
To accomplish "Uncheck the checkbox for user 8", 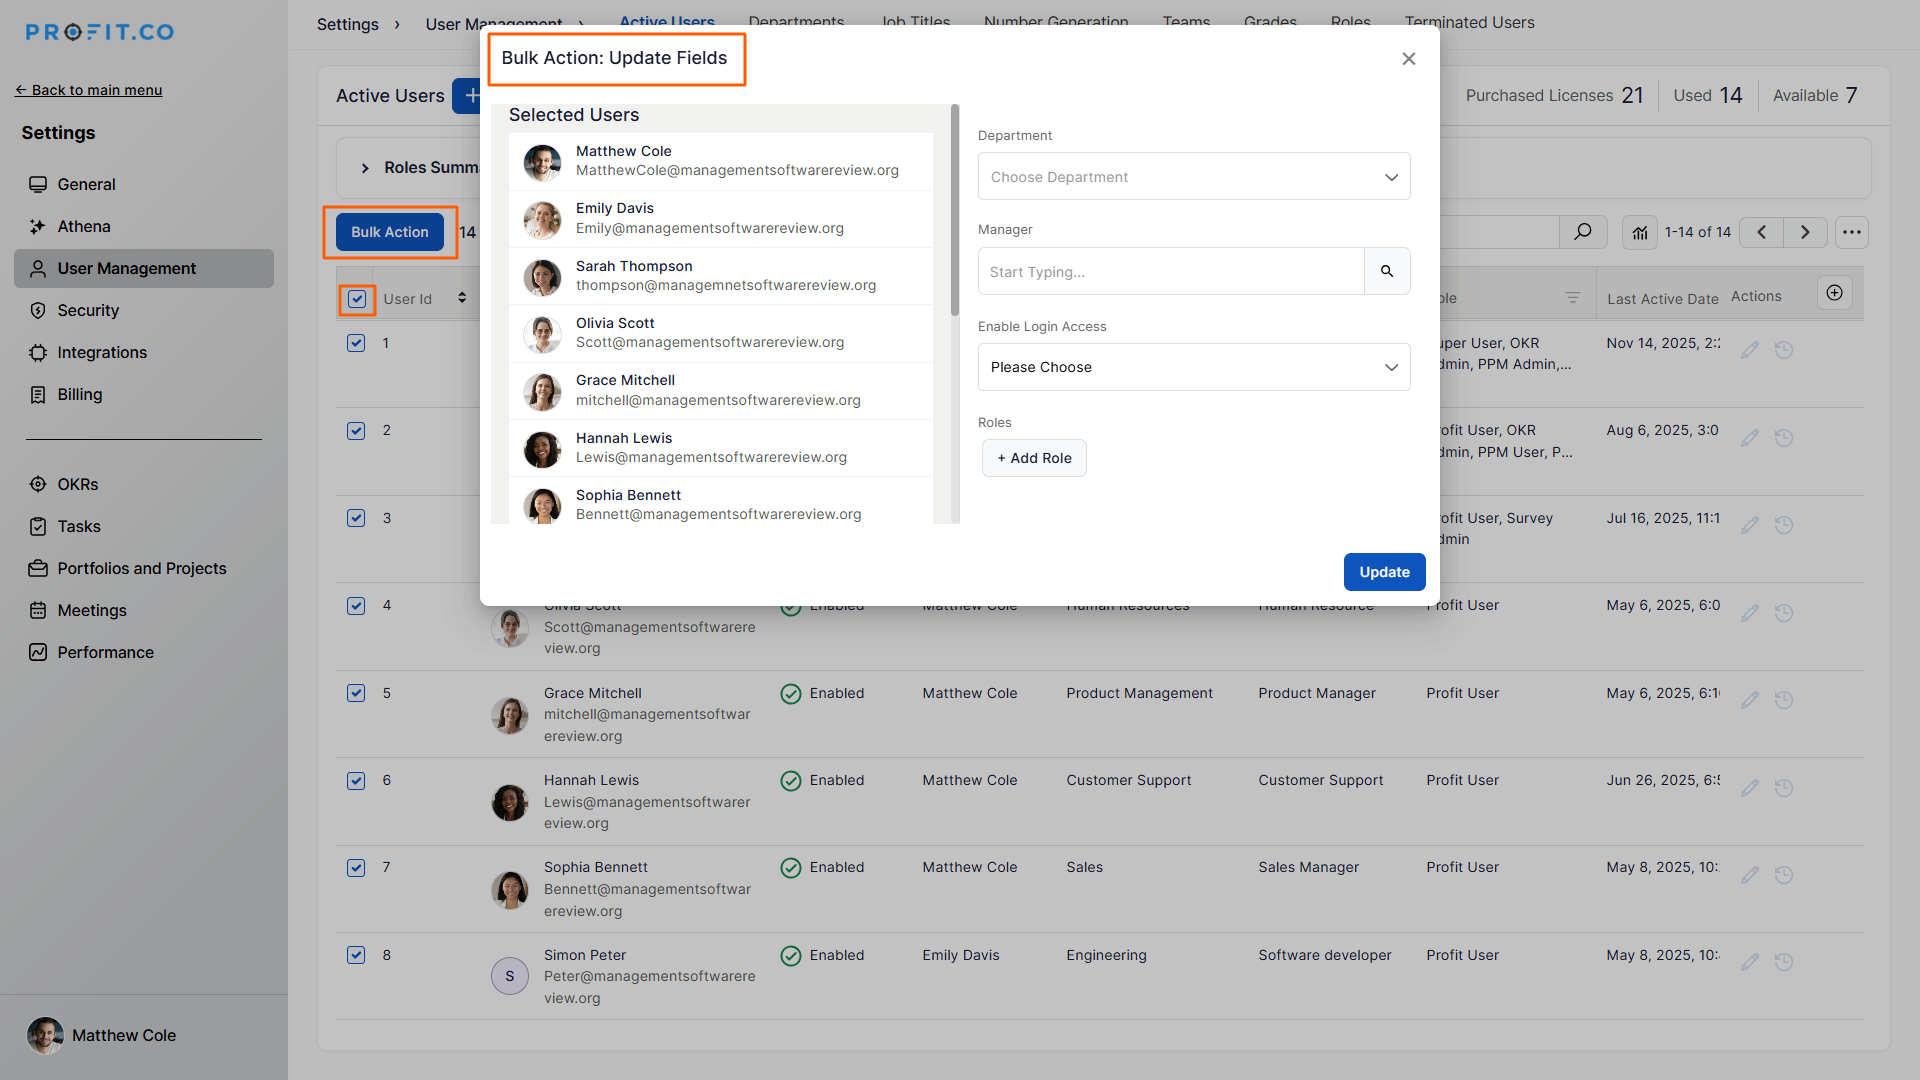I will pos(356,955).
